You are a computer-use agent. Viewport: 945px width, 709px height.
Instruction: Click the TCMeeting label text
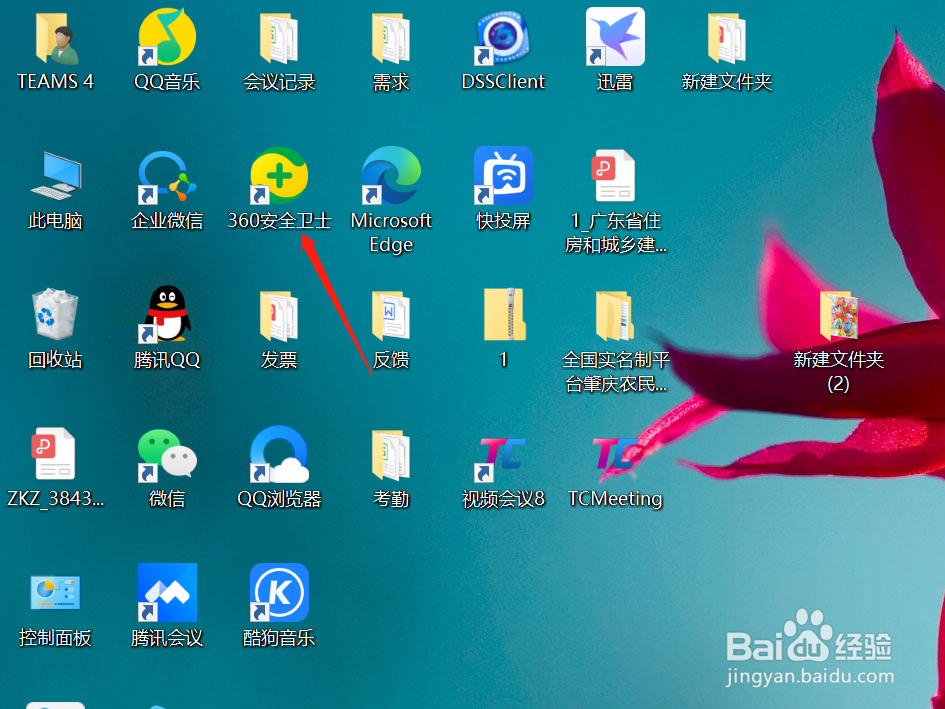coord(615,499)
